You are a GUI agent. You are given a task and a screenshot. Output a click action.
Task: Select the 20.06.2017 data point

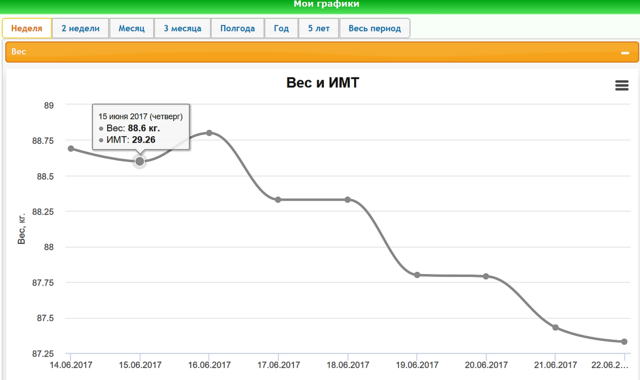point(486,276)
